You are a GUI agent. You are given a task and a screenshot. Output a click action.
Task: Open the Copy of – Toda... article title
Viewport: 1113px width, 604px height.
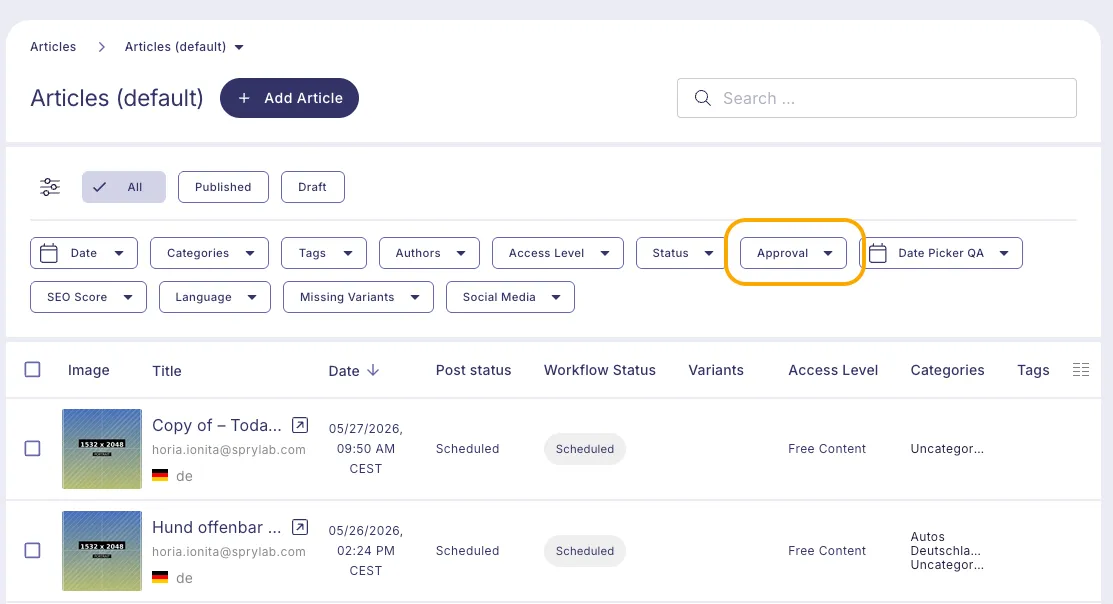pyautogui.click(x=216, y=425)
